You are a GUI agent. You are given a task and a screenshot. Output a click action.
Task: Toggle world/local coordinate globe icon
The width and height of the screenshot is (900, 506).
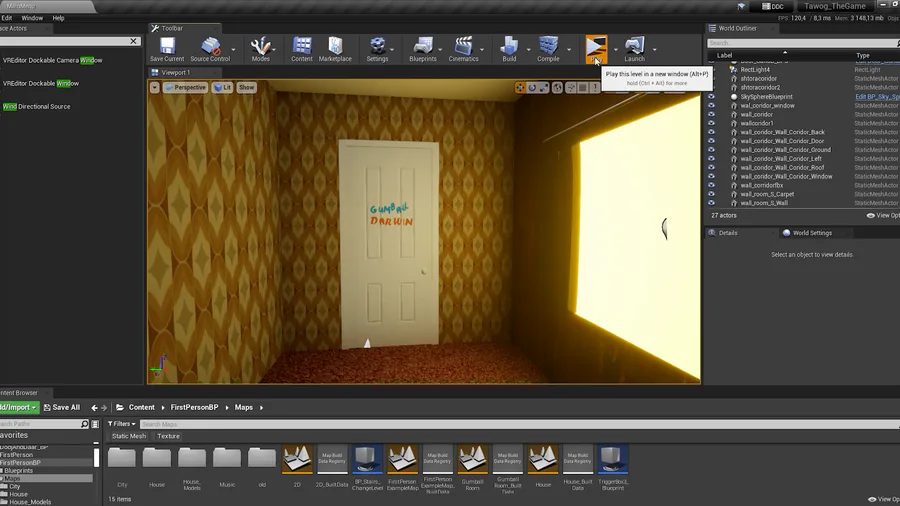point(557,88)
